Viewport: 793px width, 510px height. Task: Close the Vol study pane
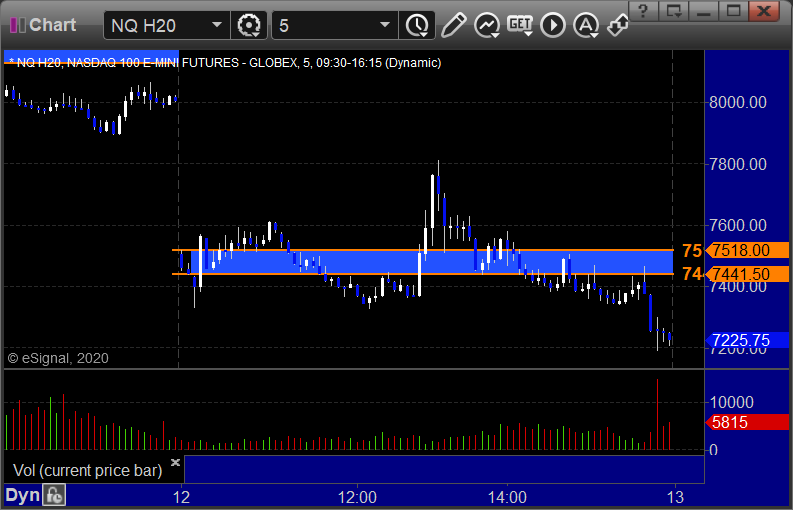tap(175, 462)
